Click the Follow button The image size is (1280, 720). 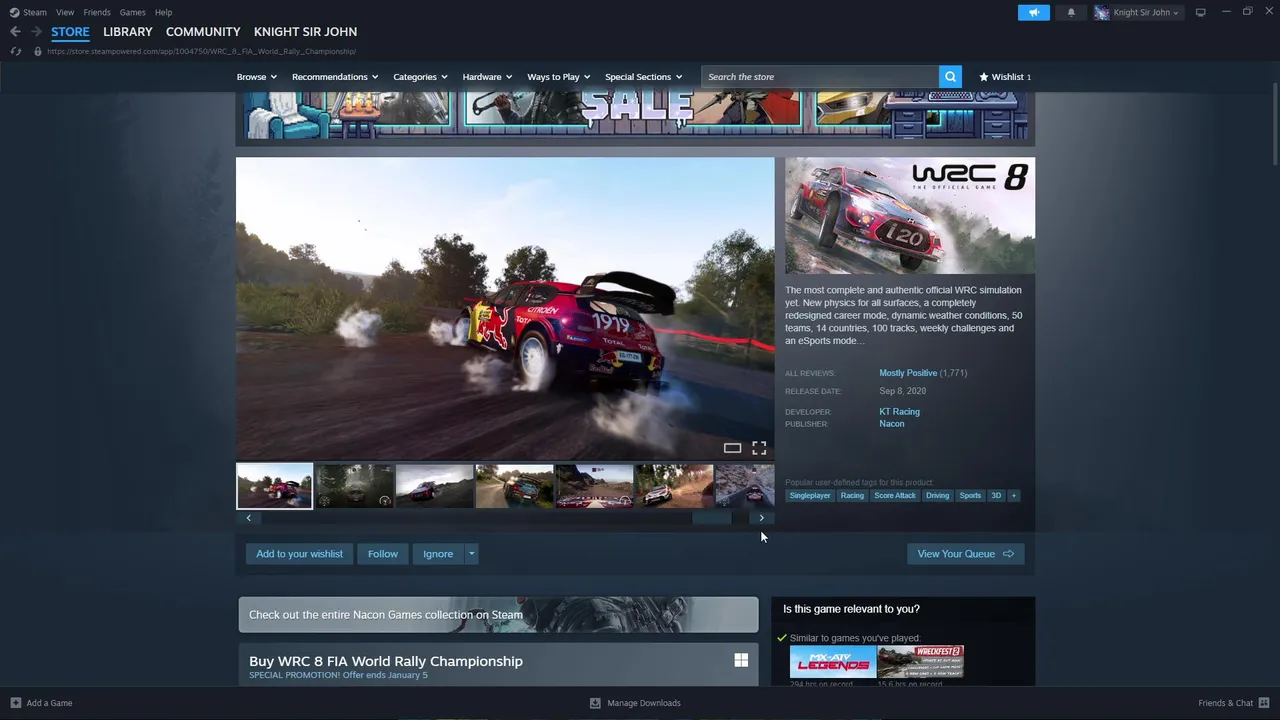(382, 554)
